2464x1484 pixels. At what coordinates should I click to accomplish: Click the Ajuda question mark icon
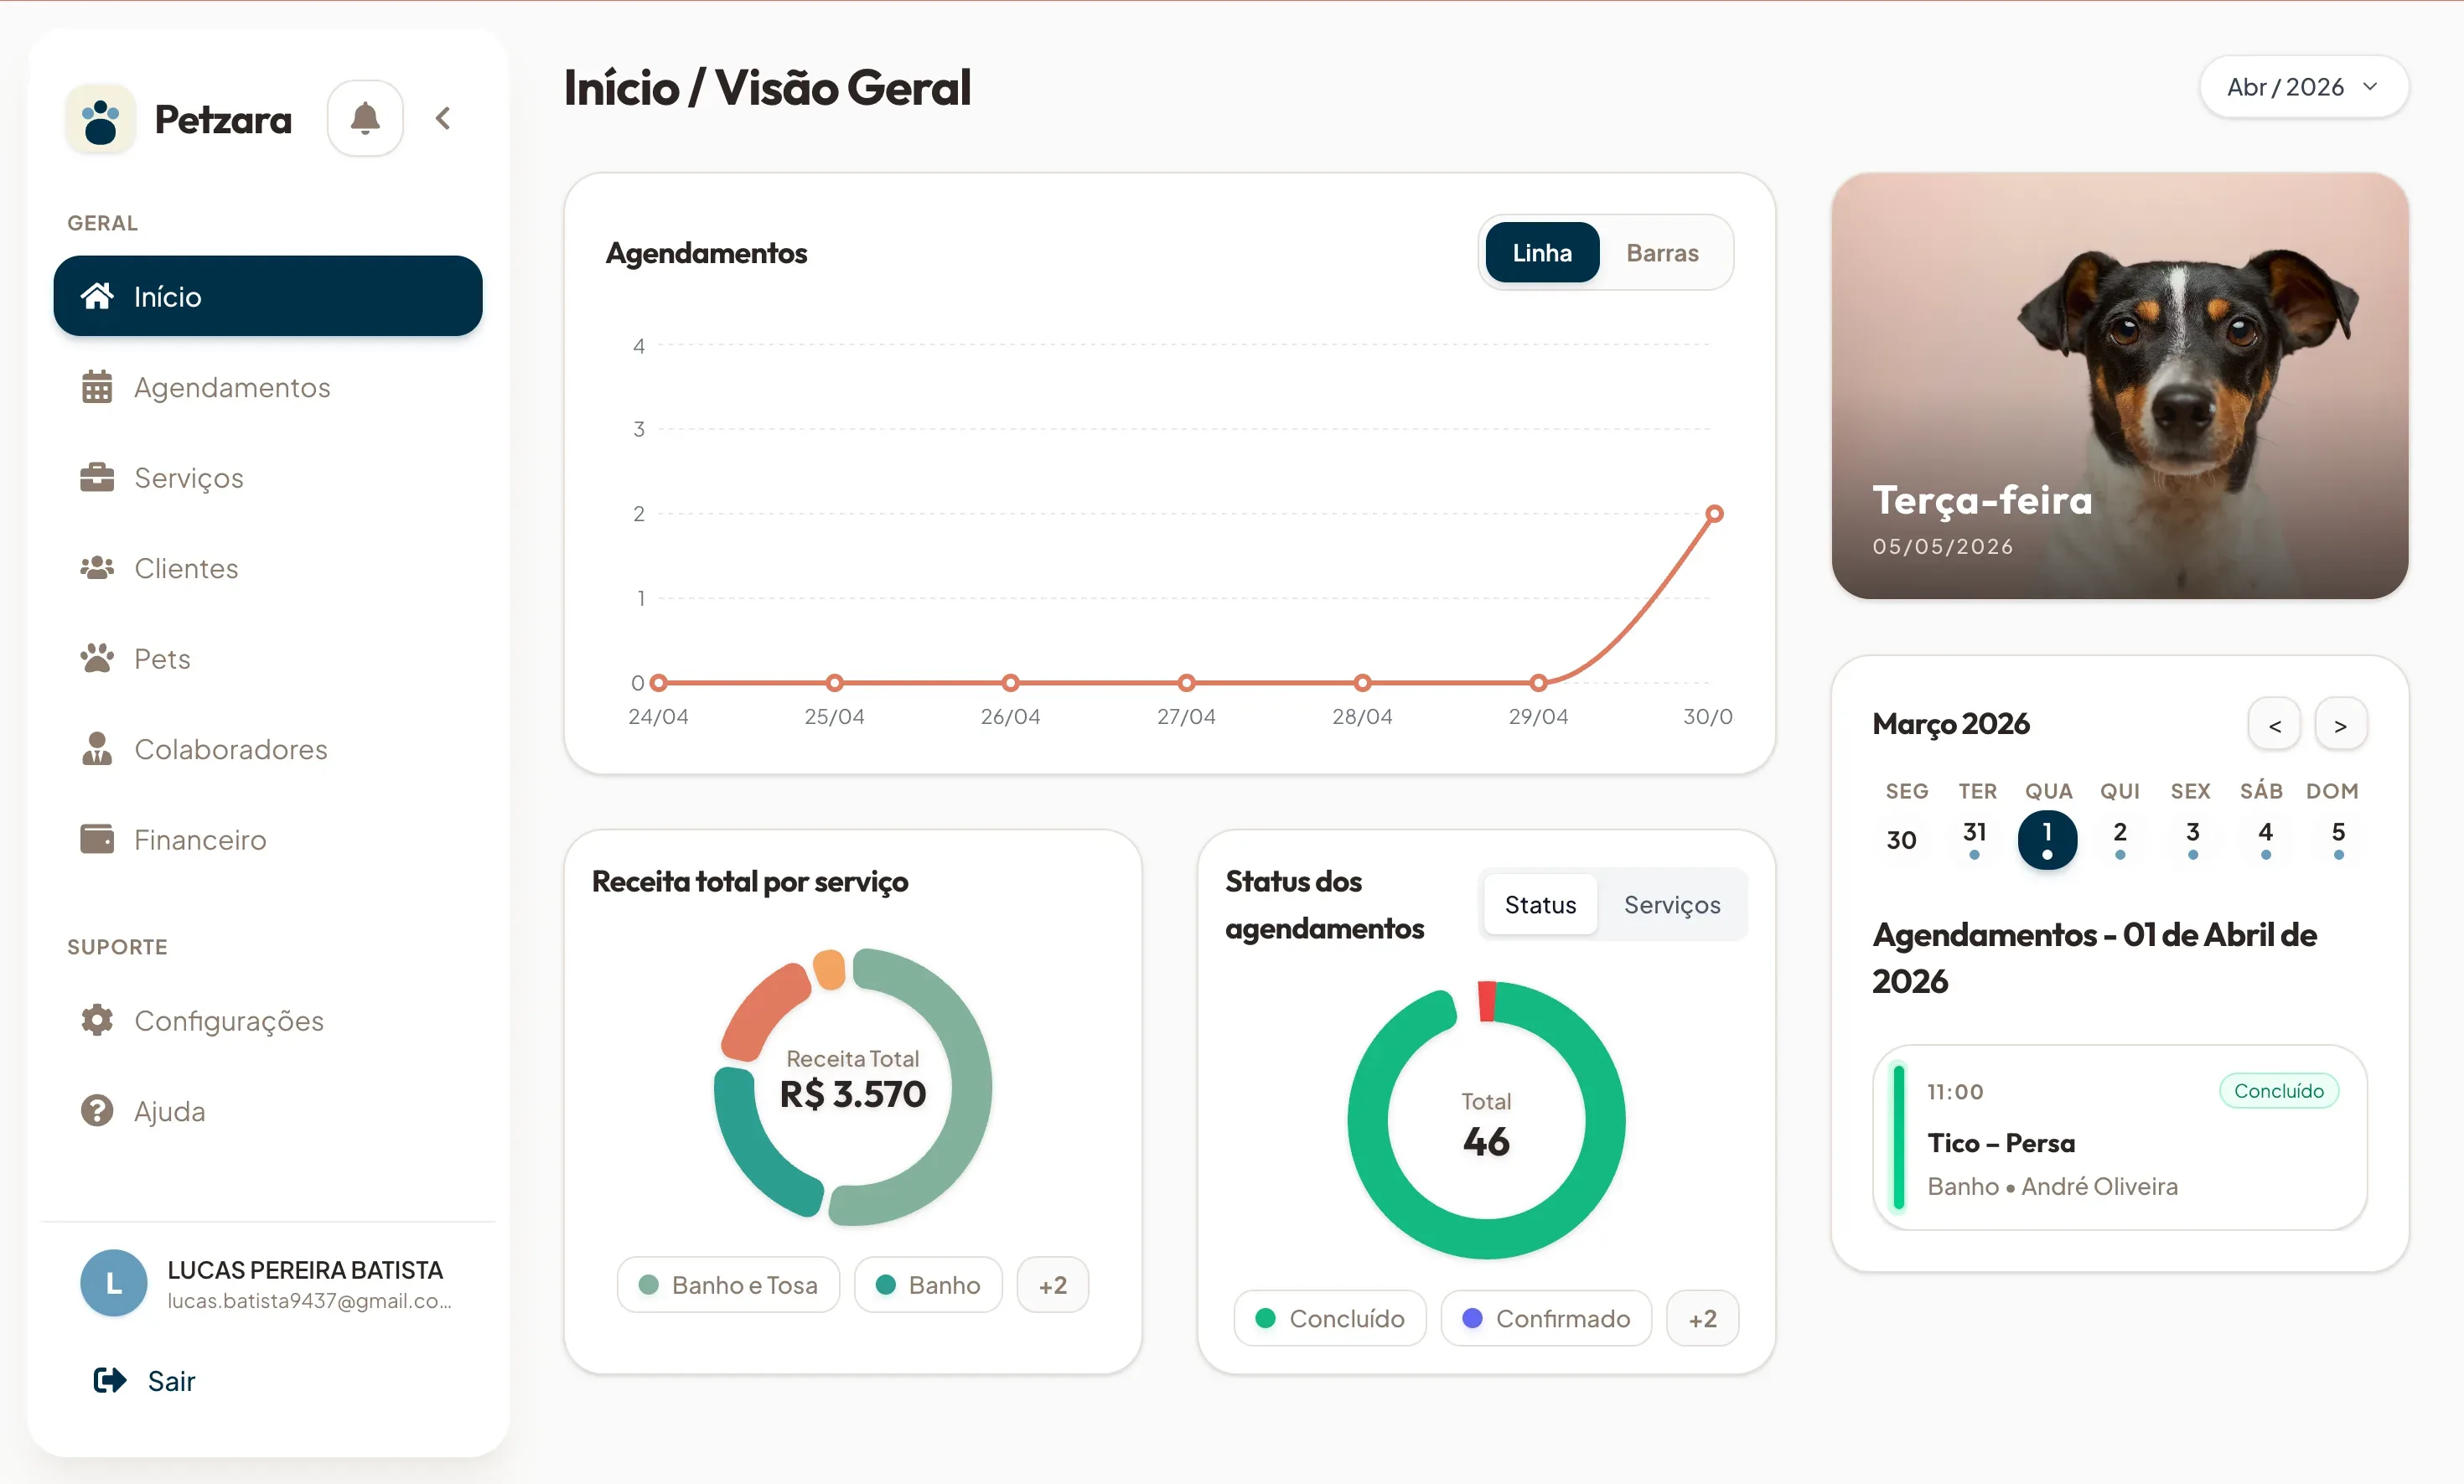(x=97, y=1110)
